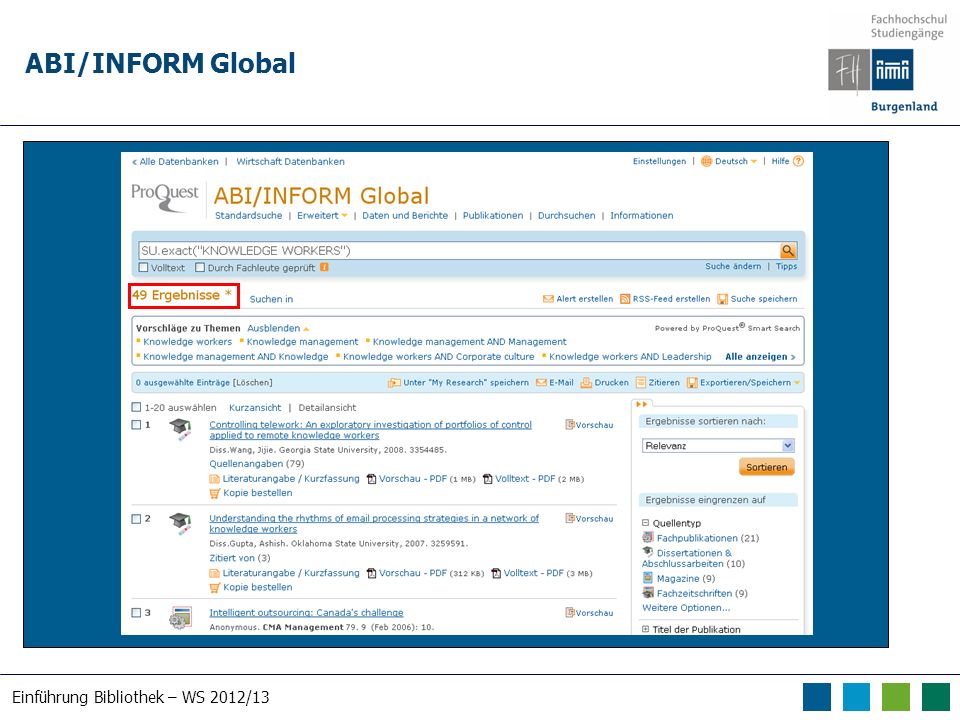Open Publikationen navigation item
The height and width of the screenshot is (720, 960).
[493, 216]
